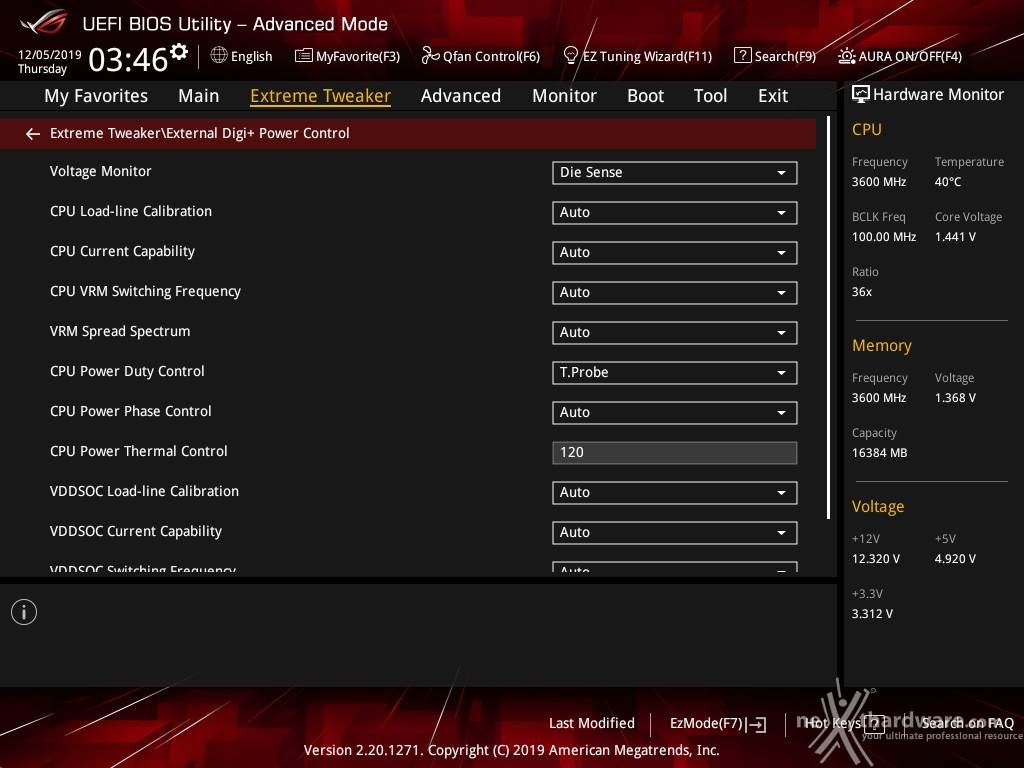Go to Monitor tab
The width and height of the screenshot is (1024, 768).
coord(564,96)
